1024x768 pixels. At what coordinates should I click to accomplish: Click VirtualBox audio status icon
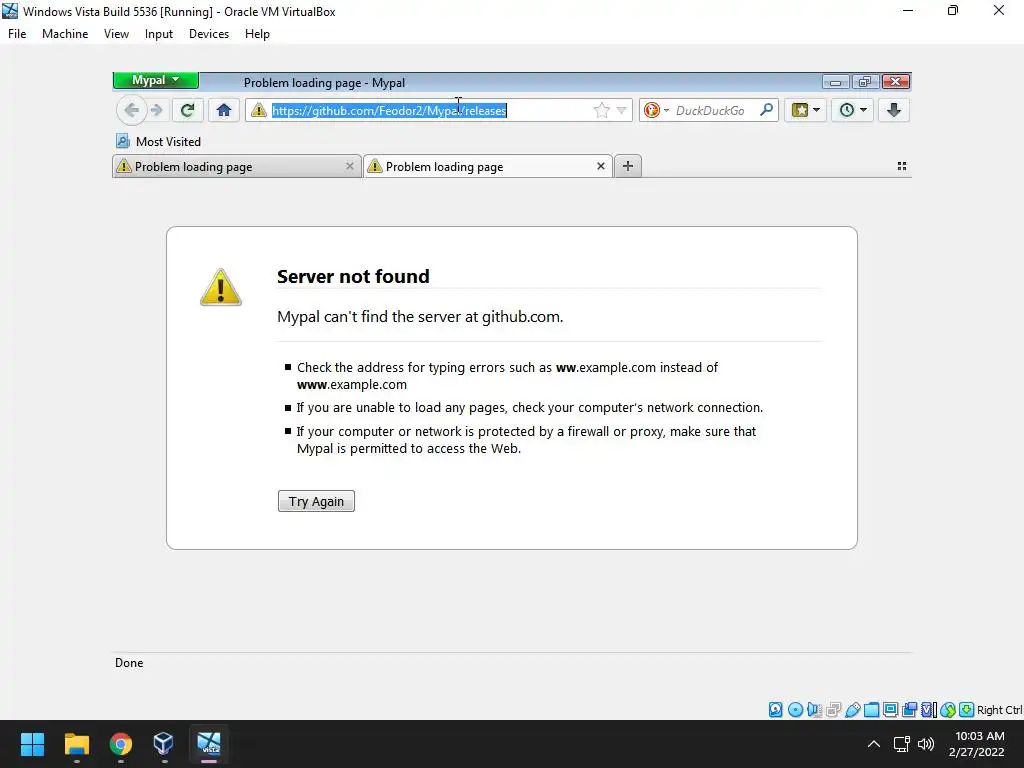pyautogui.click(x=814, y=709)
